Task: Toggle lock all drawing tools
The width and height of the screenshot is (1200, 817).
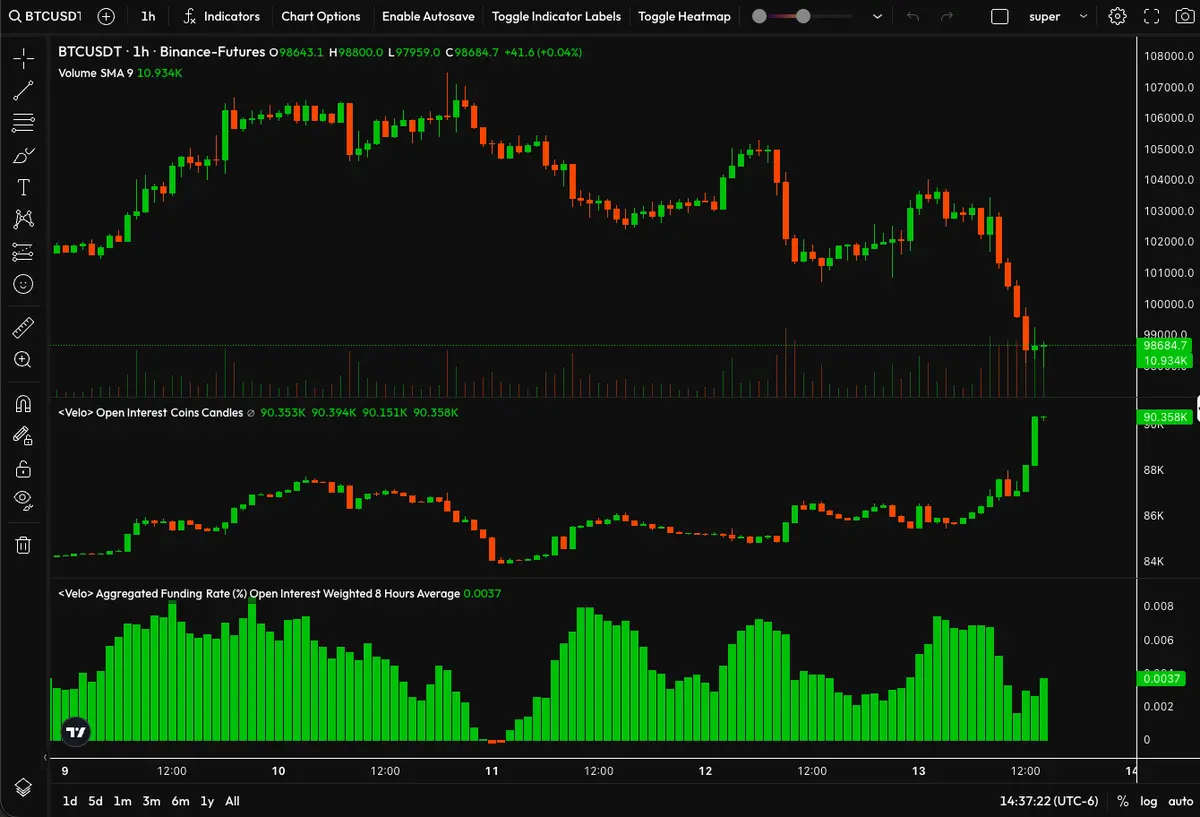Action: point(23,468)
